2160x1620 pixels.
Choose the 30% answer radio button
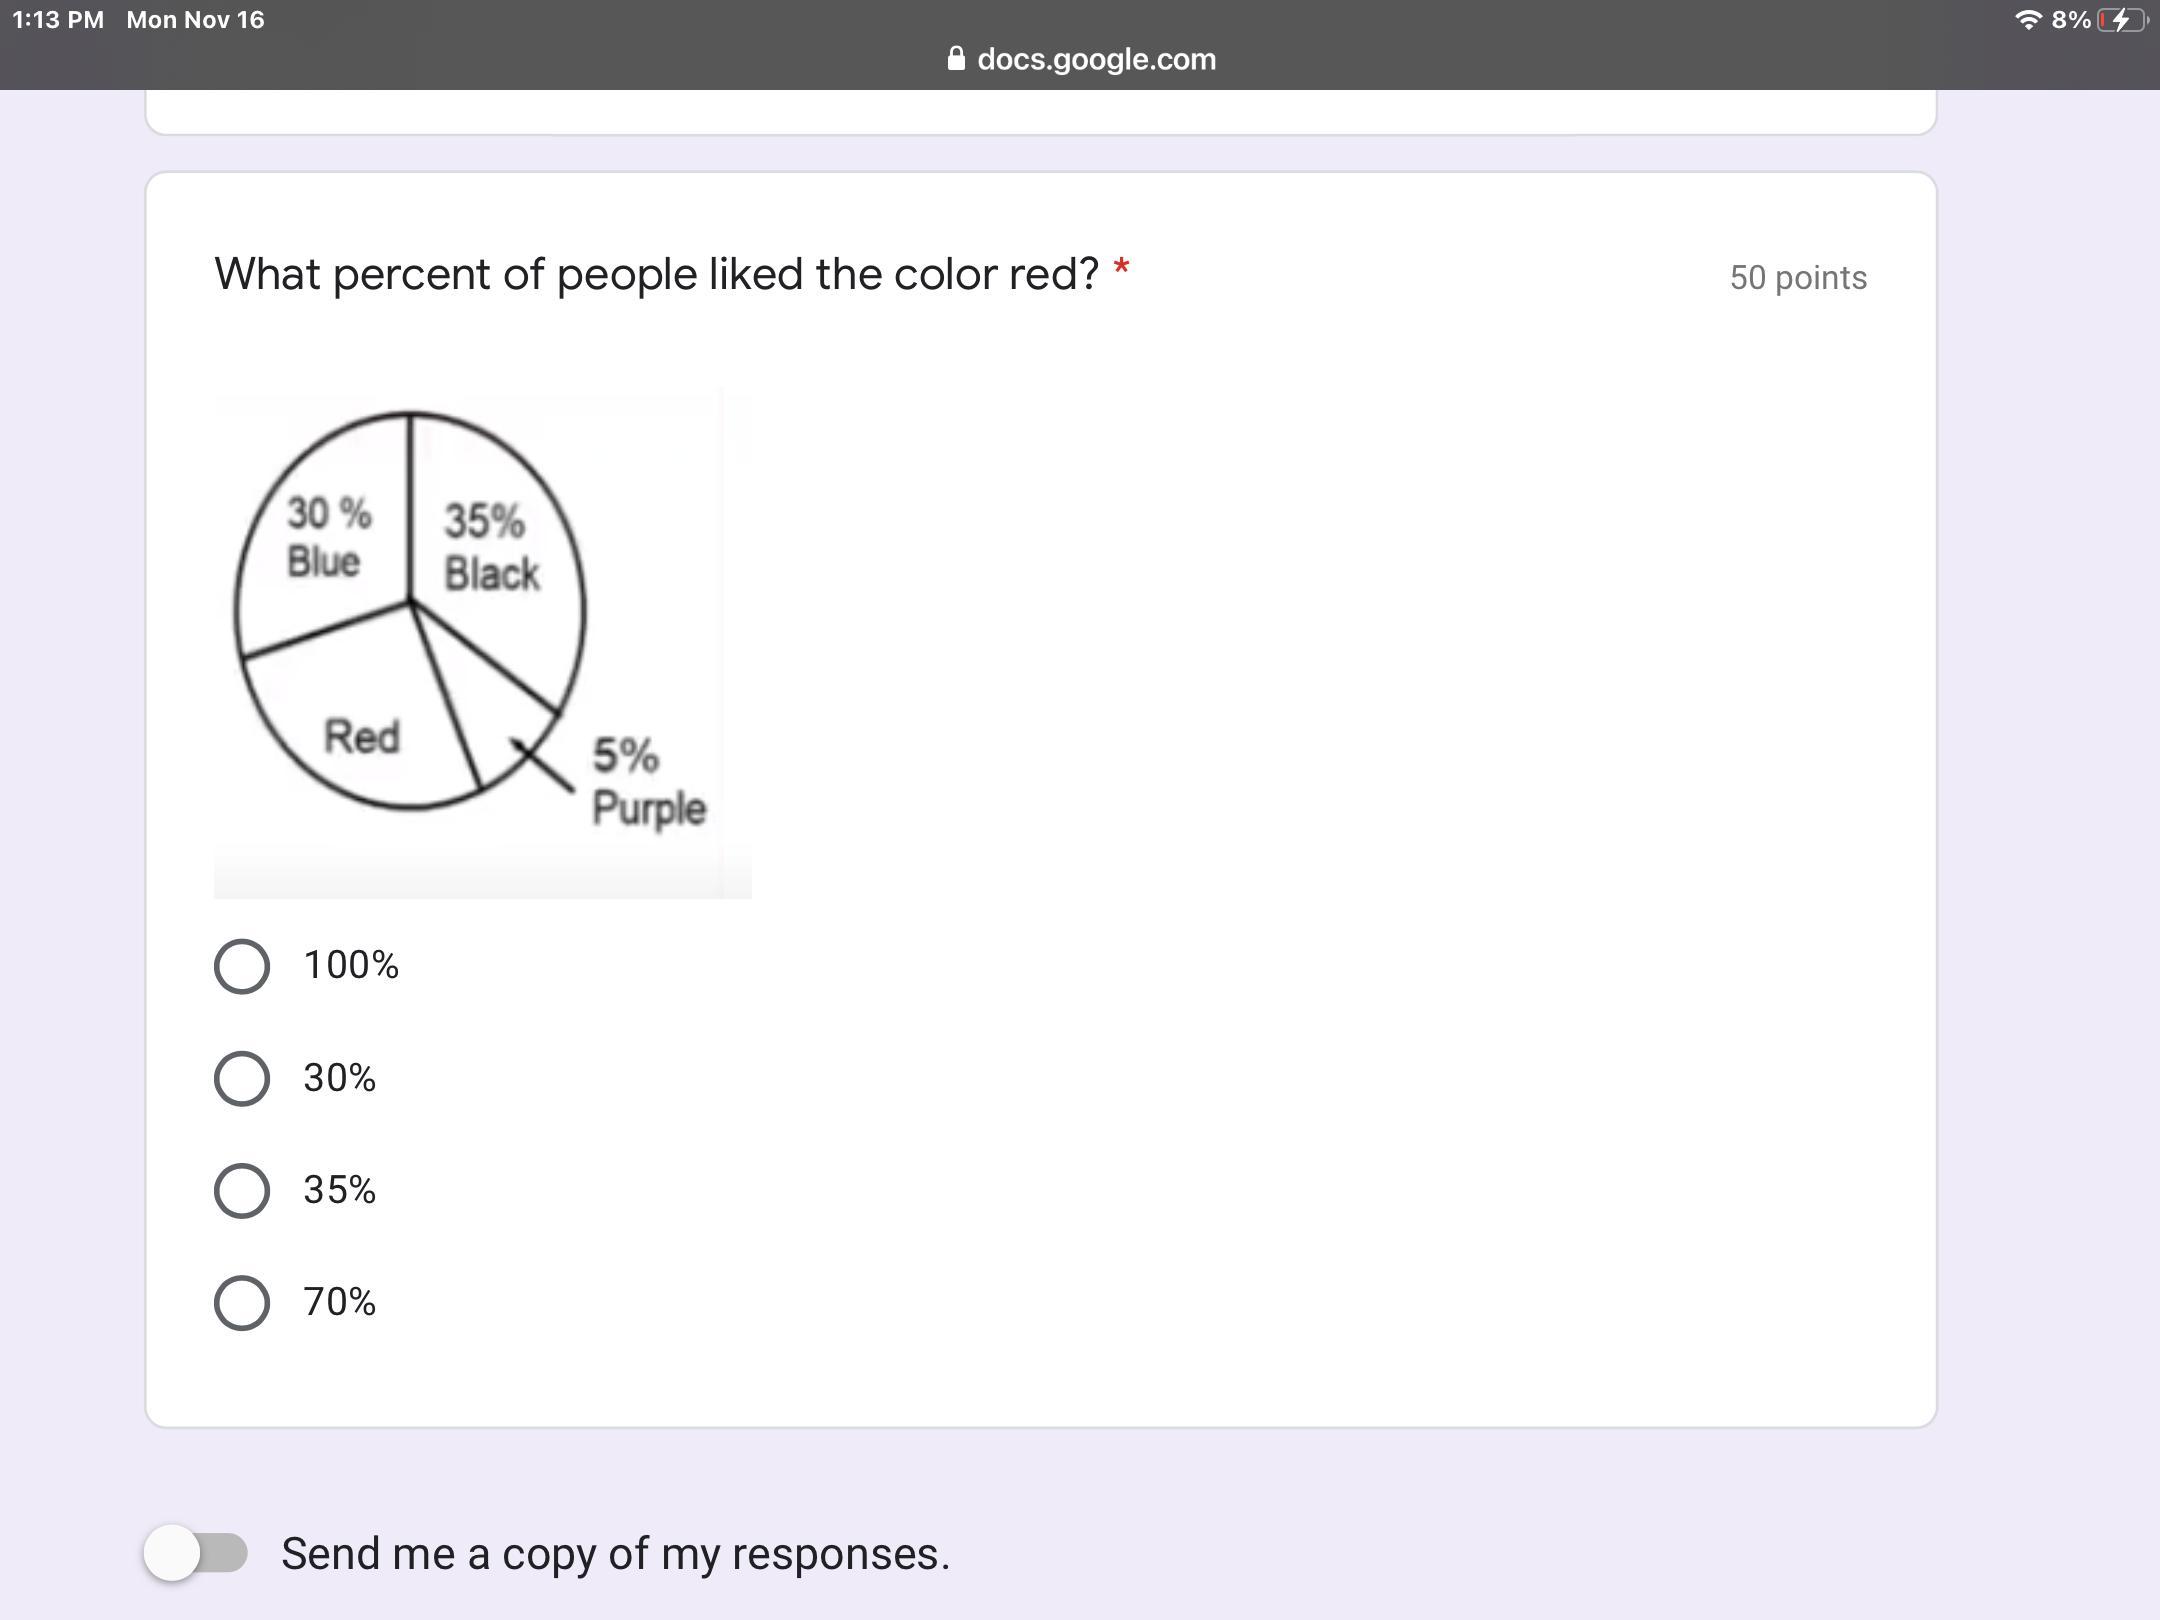pos(242,1078)
